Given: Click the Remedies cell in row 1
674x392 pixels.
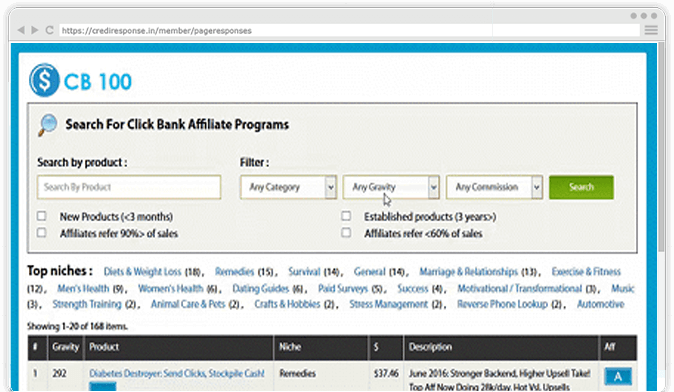Looking at the screenshot, I should click(x=297, y=374).
